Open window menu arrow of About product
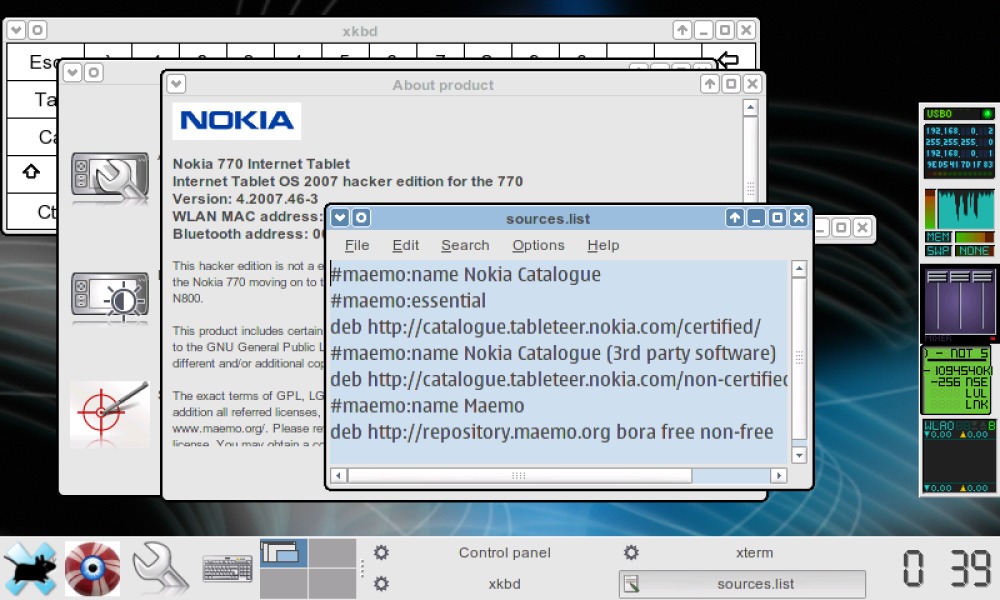Screen dimensions: 1000x600 click(177, 84)
